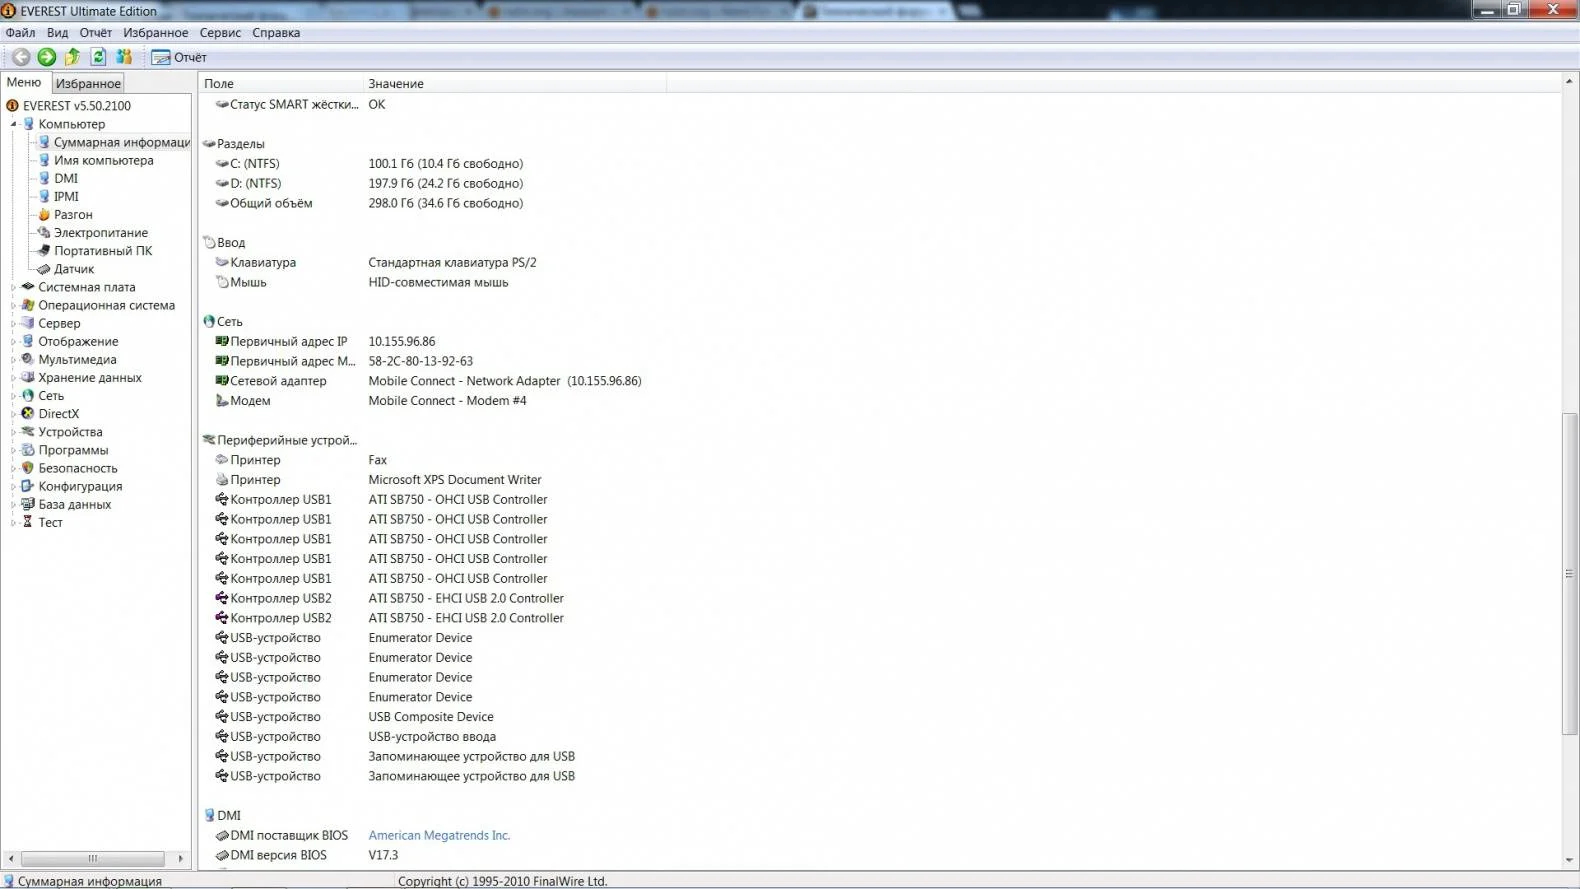
Task: Click the Мультимедиа icon in the tree
Action: [x=28, y=359]
